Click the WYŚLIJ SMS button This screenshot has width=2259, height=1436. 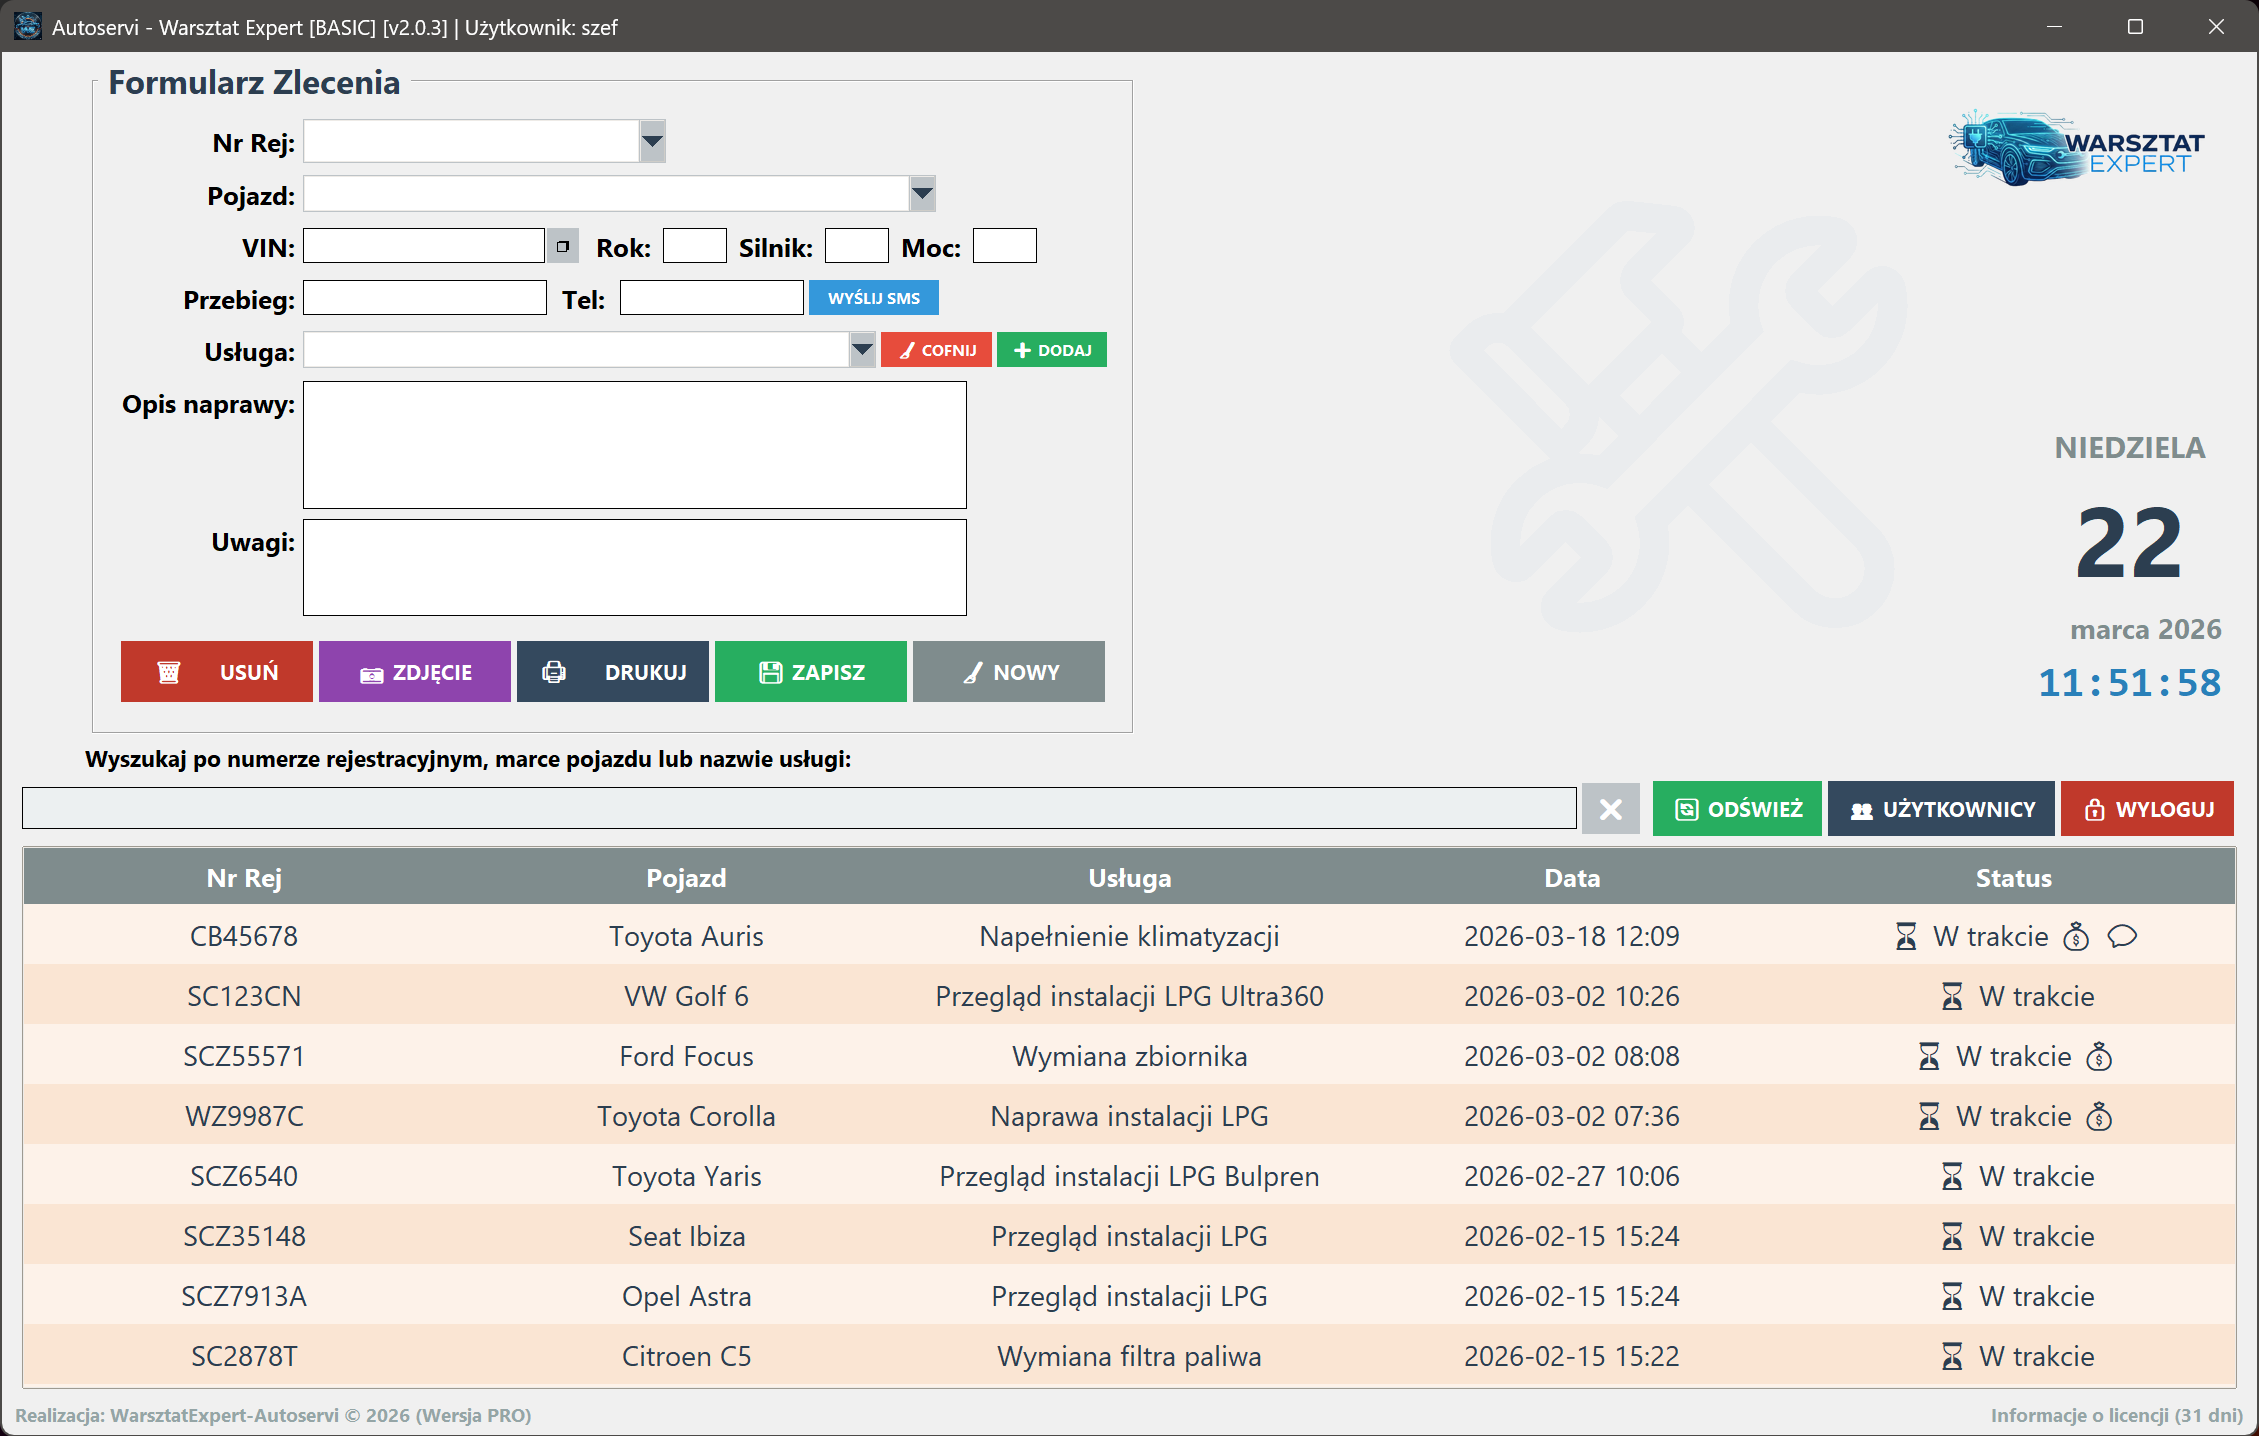[873, 298]
